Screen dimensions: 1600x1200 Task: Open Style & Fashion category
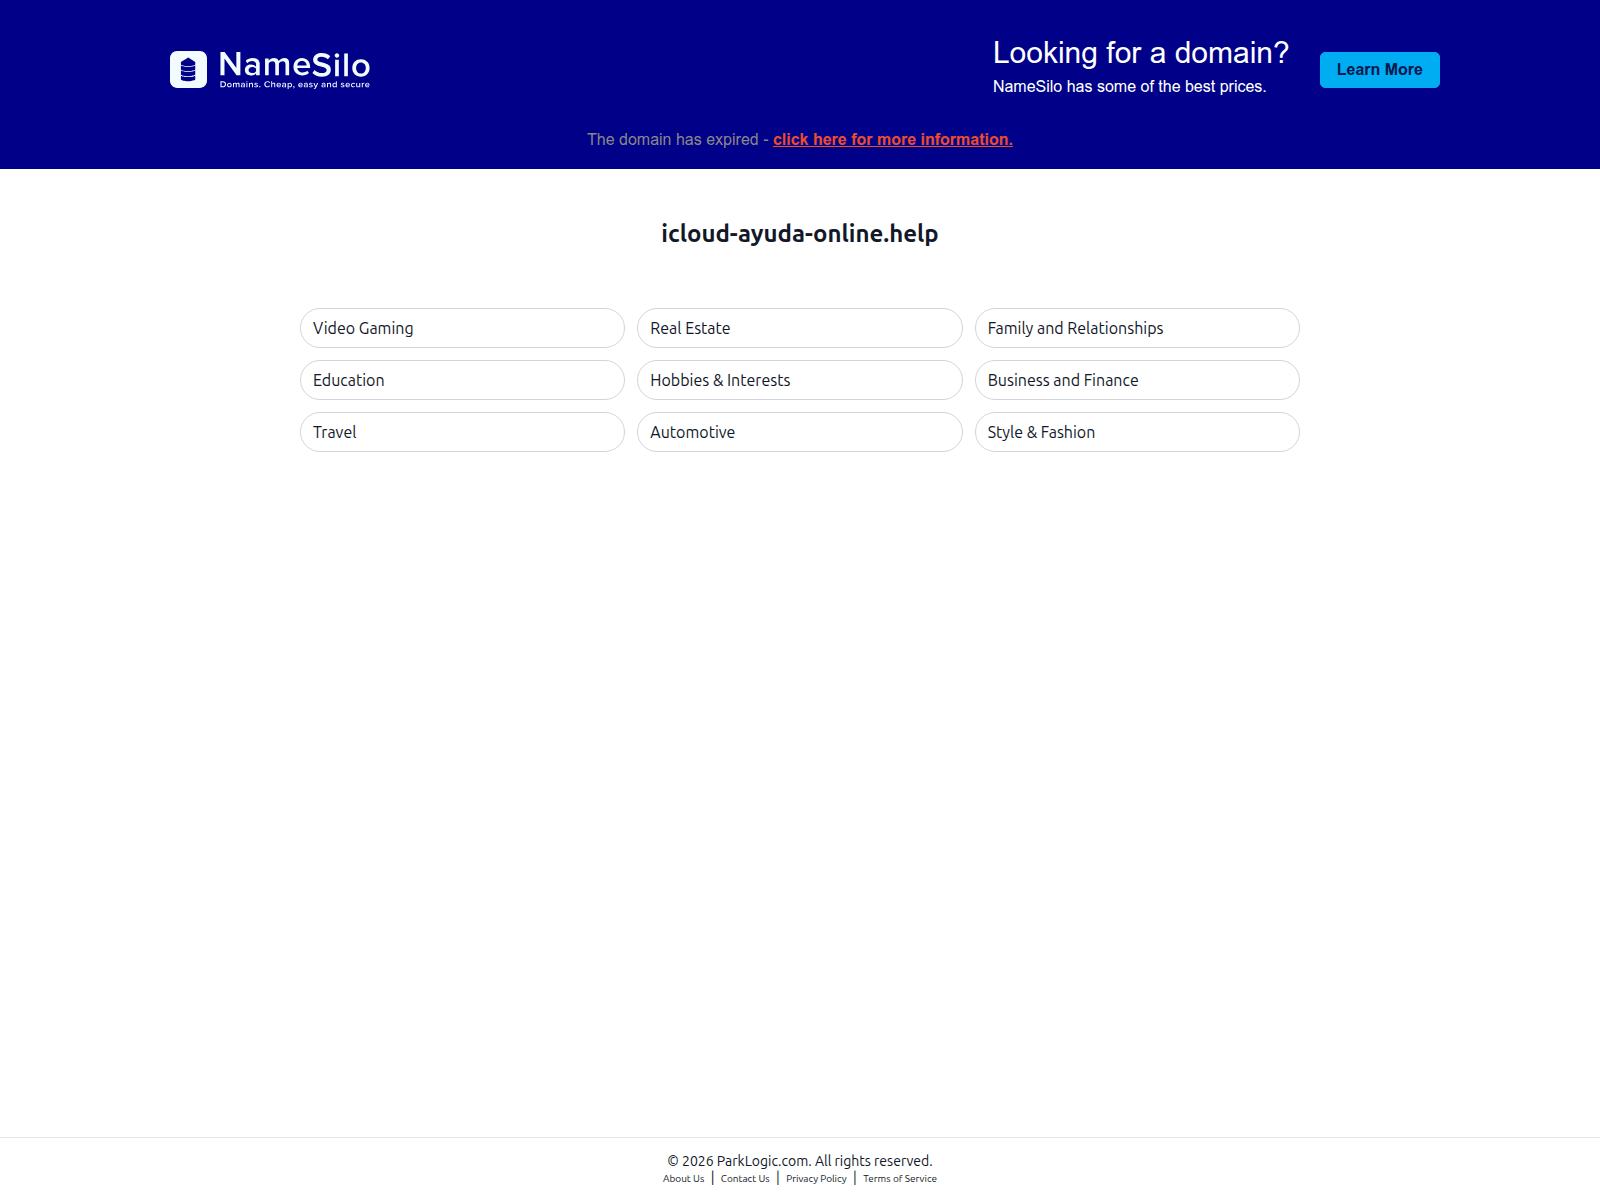[1137, 432]
